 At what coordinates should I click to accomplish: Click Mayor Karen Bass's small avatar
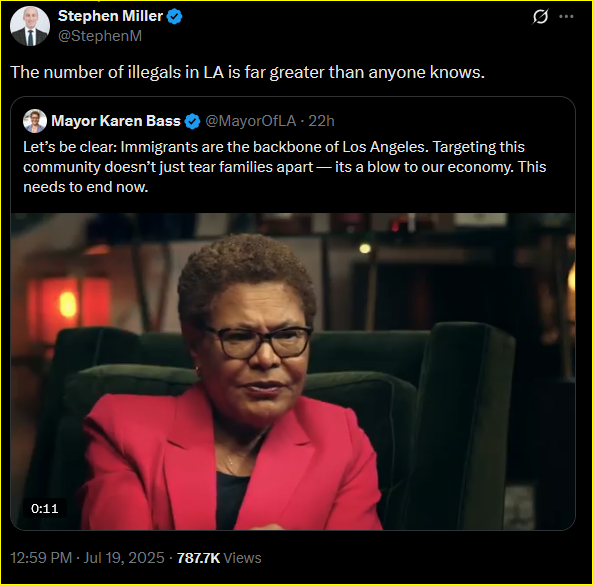(x=35, y=121)
